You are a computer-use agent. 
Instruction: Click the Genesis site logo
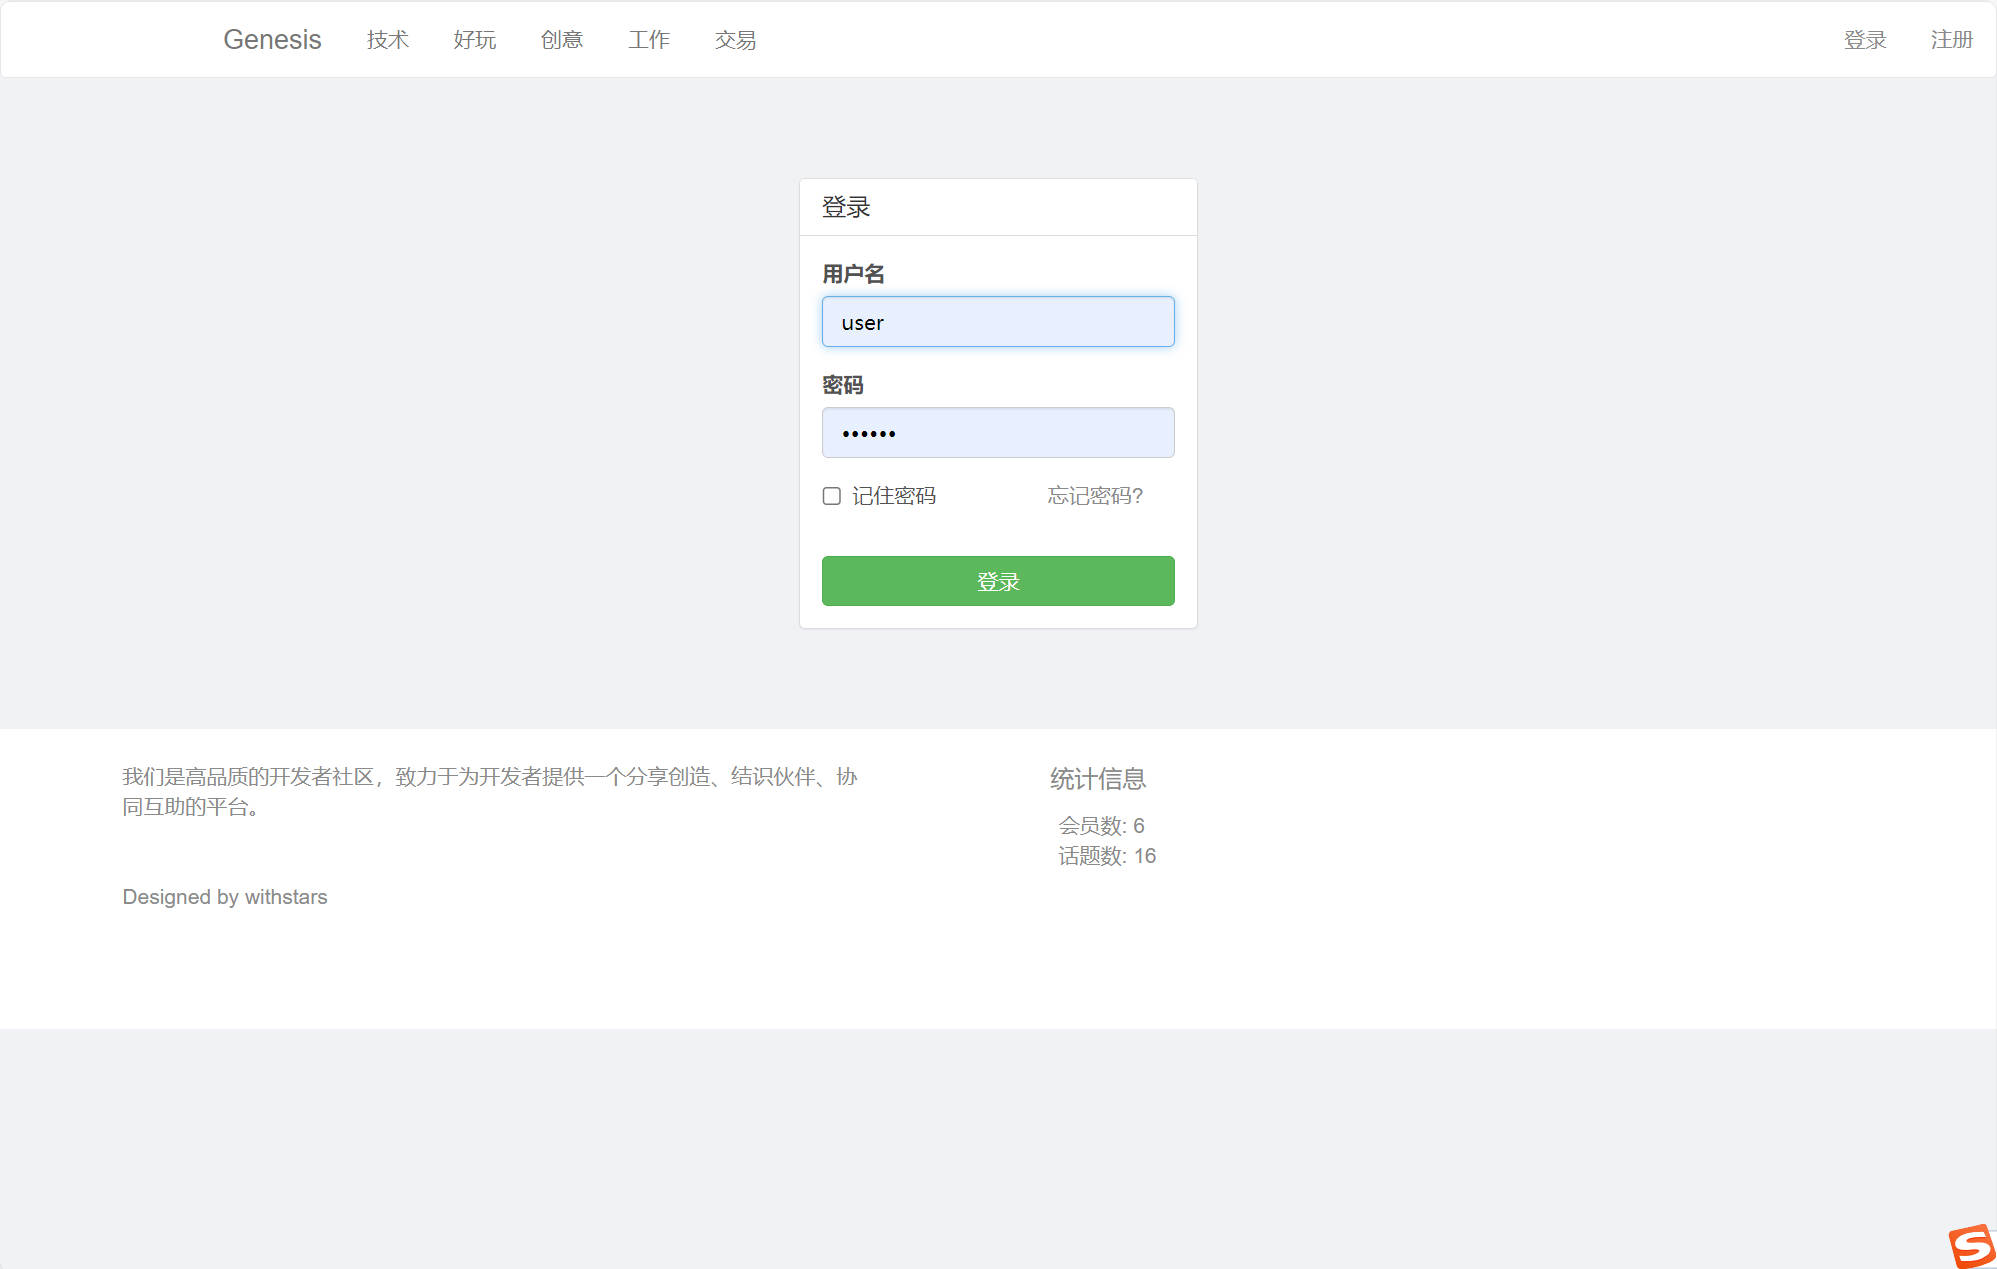272,39
